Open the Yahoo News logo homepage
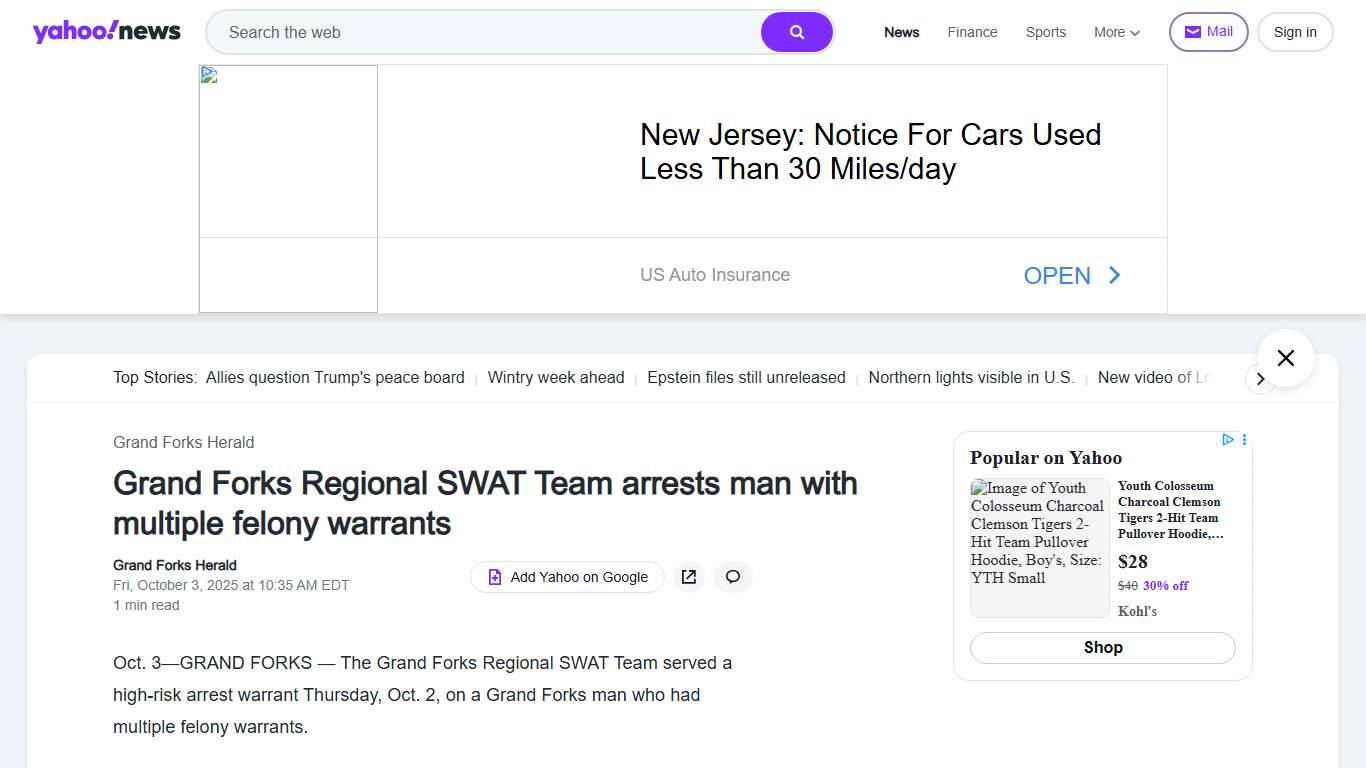Viewport: 1366px width, 768px height. (107, 32)
